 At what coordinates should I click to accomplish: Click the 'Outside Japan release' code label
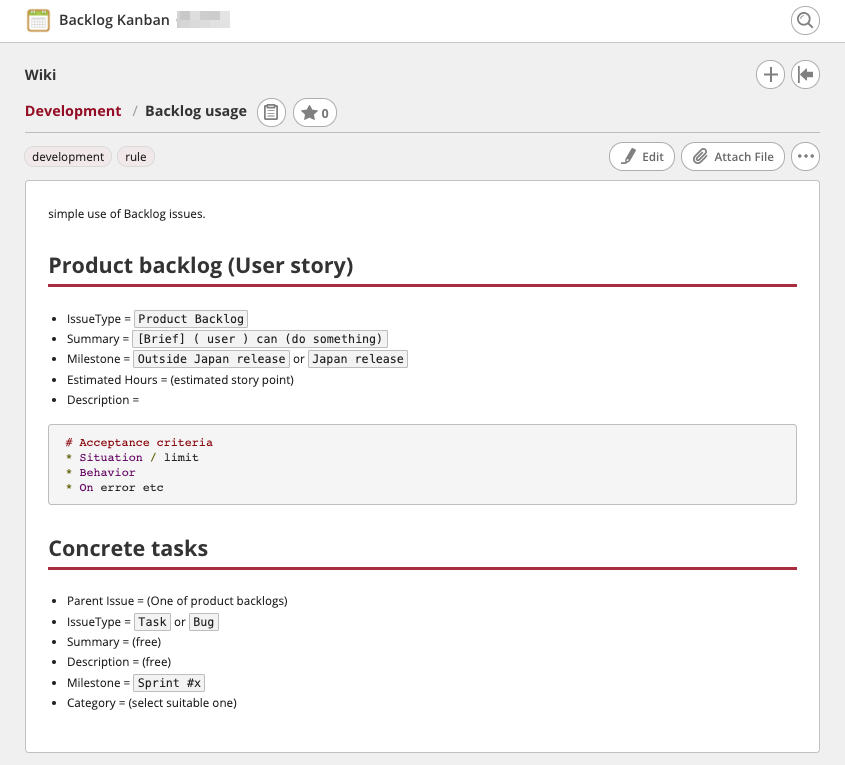click(211, 359)
